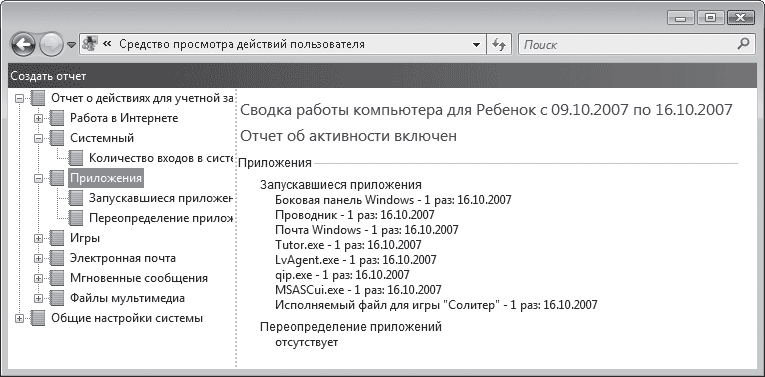Collapse the Приложения tree node

point(39,179)
